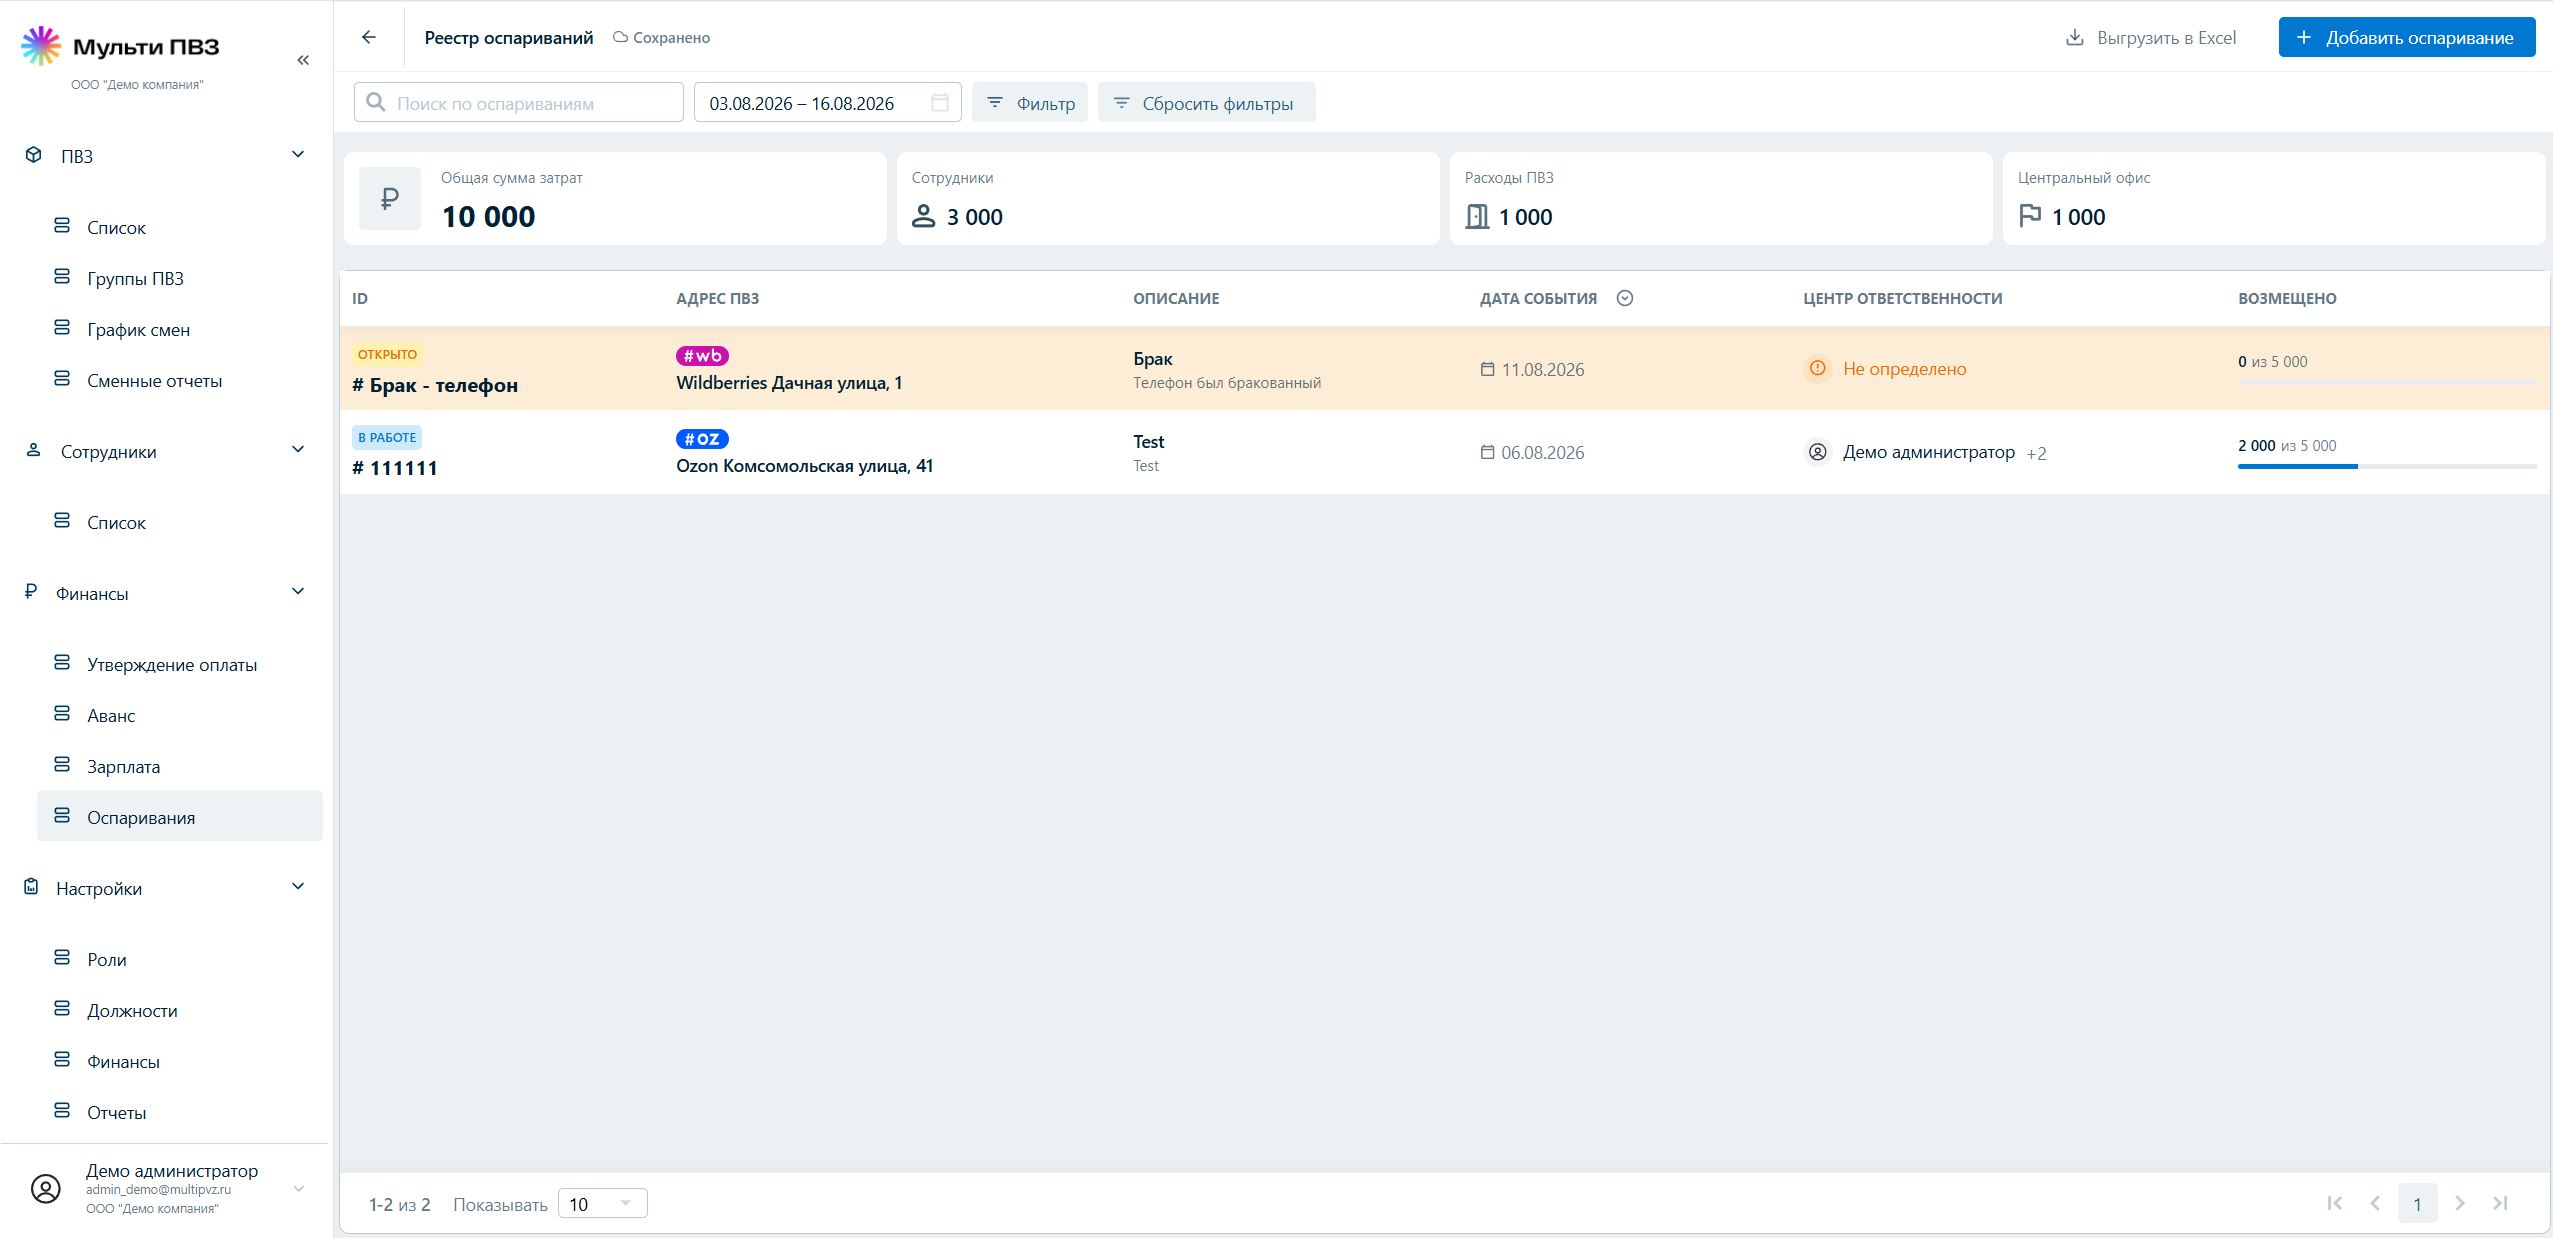Select page 1 pagination button

tap(2417, 1203)
